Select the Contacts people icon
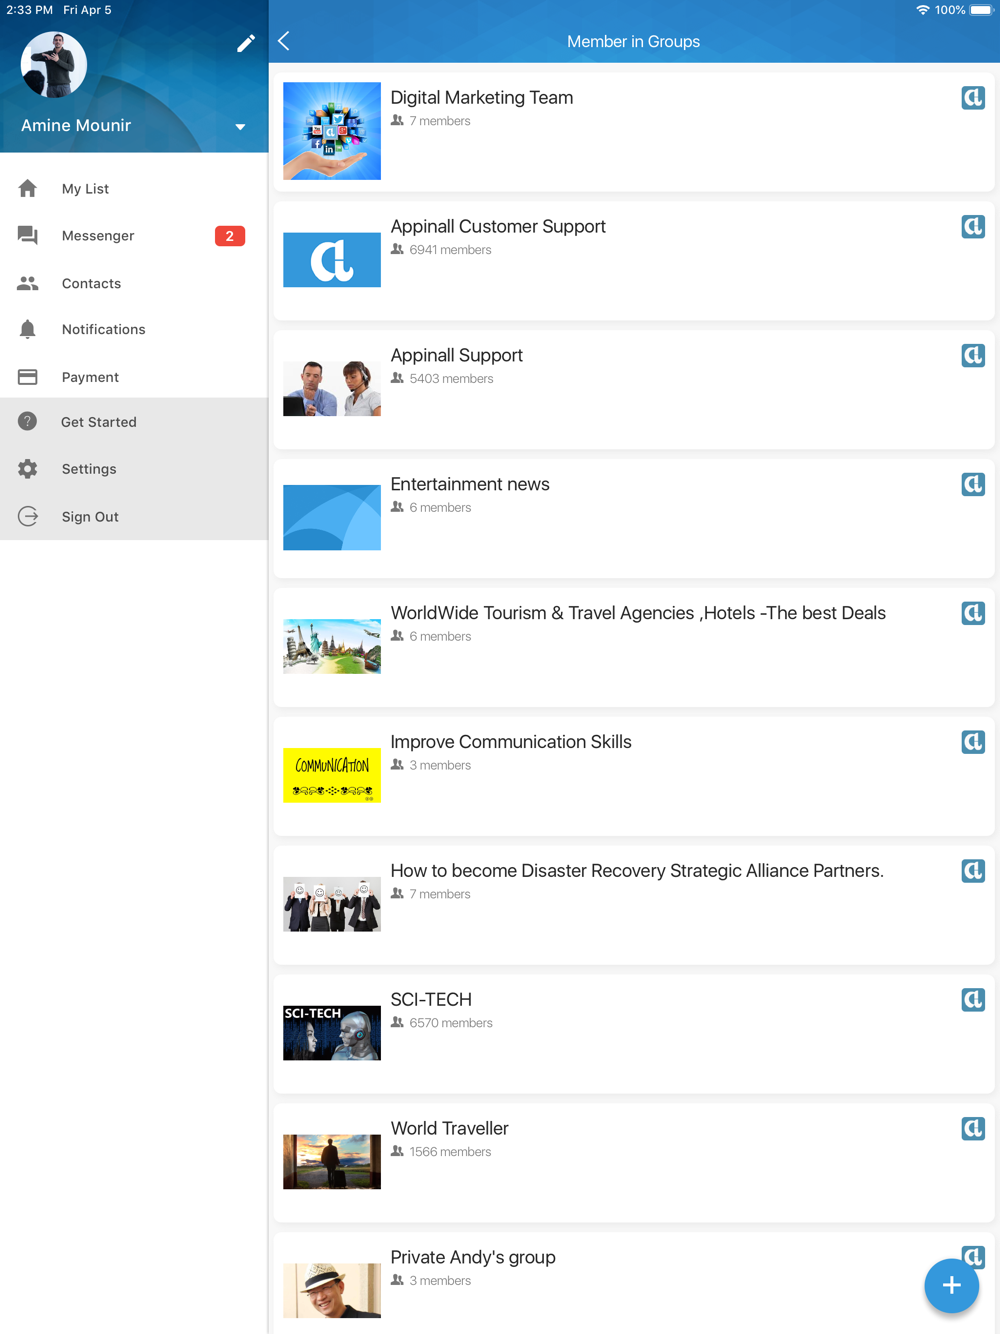1000x1334 pixels. [28, 284]
